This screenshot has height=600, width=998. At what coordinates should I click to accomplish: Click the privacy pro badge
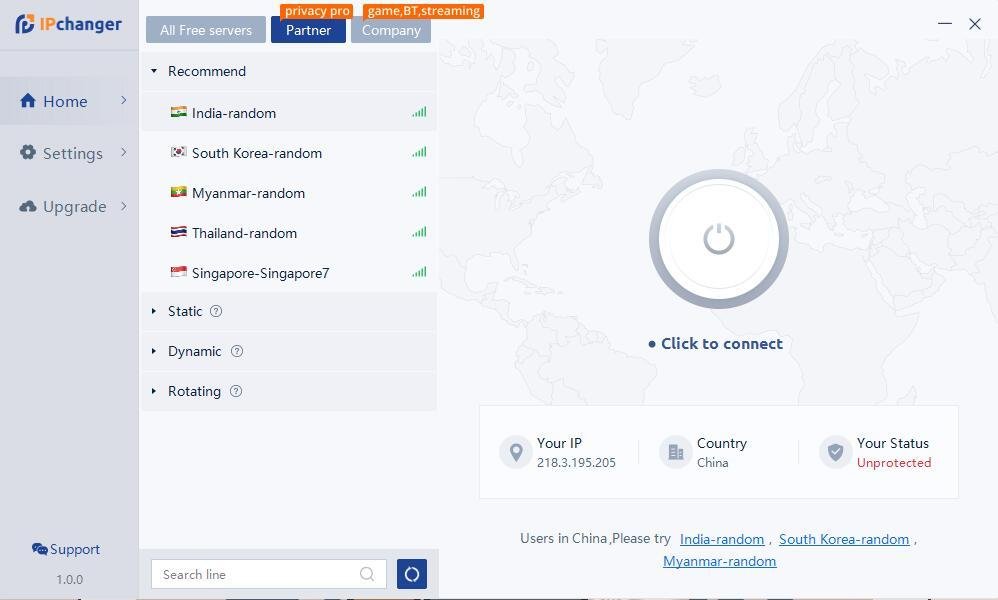click(x=317, y=11)
